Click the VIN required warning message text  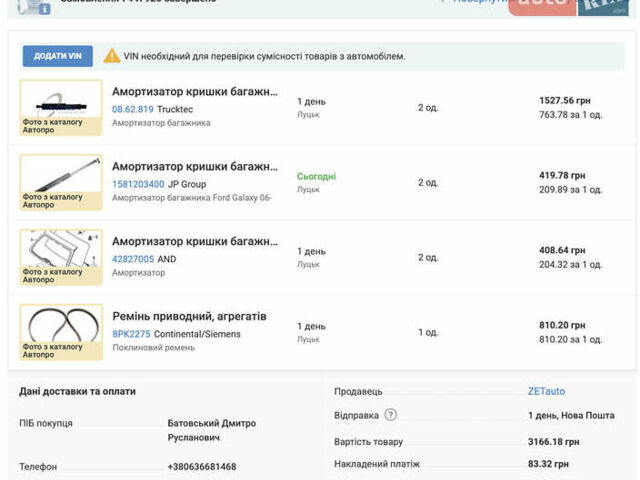pos(264,56)
